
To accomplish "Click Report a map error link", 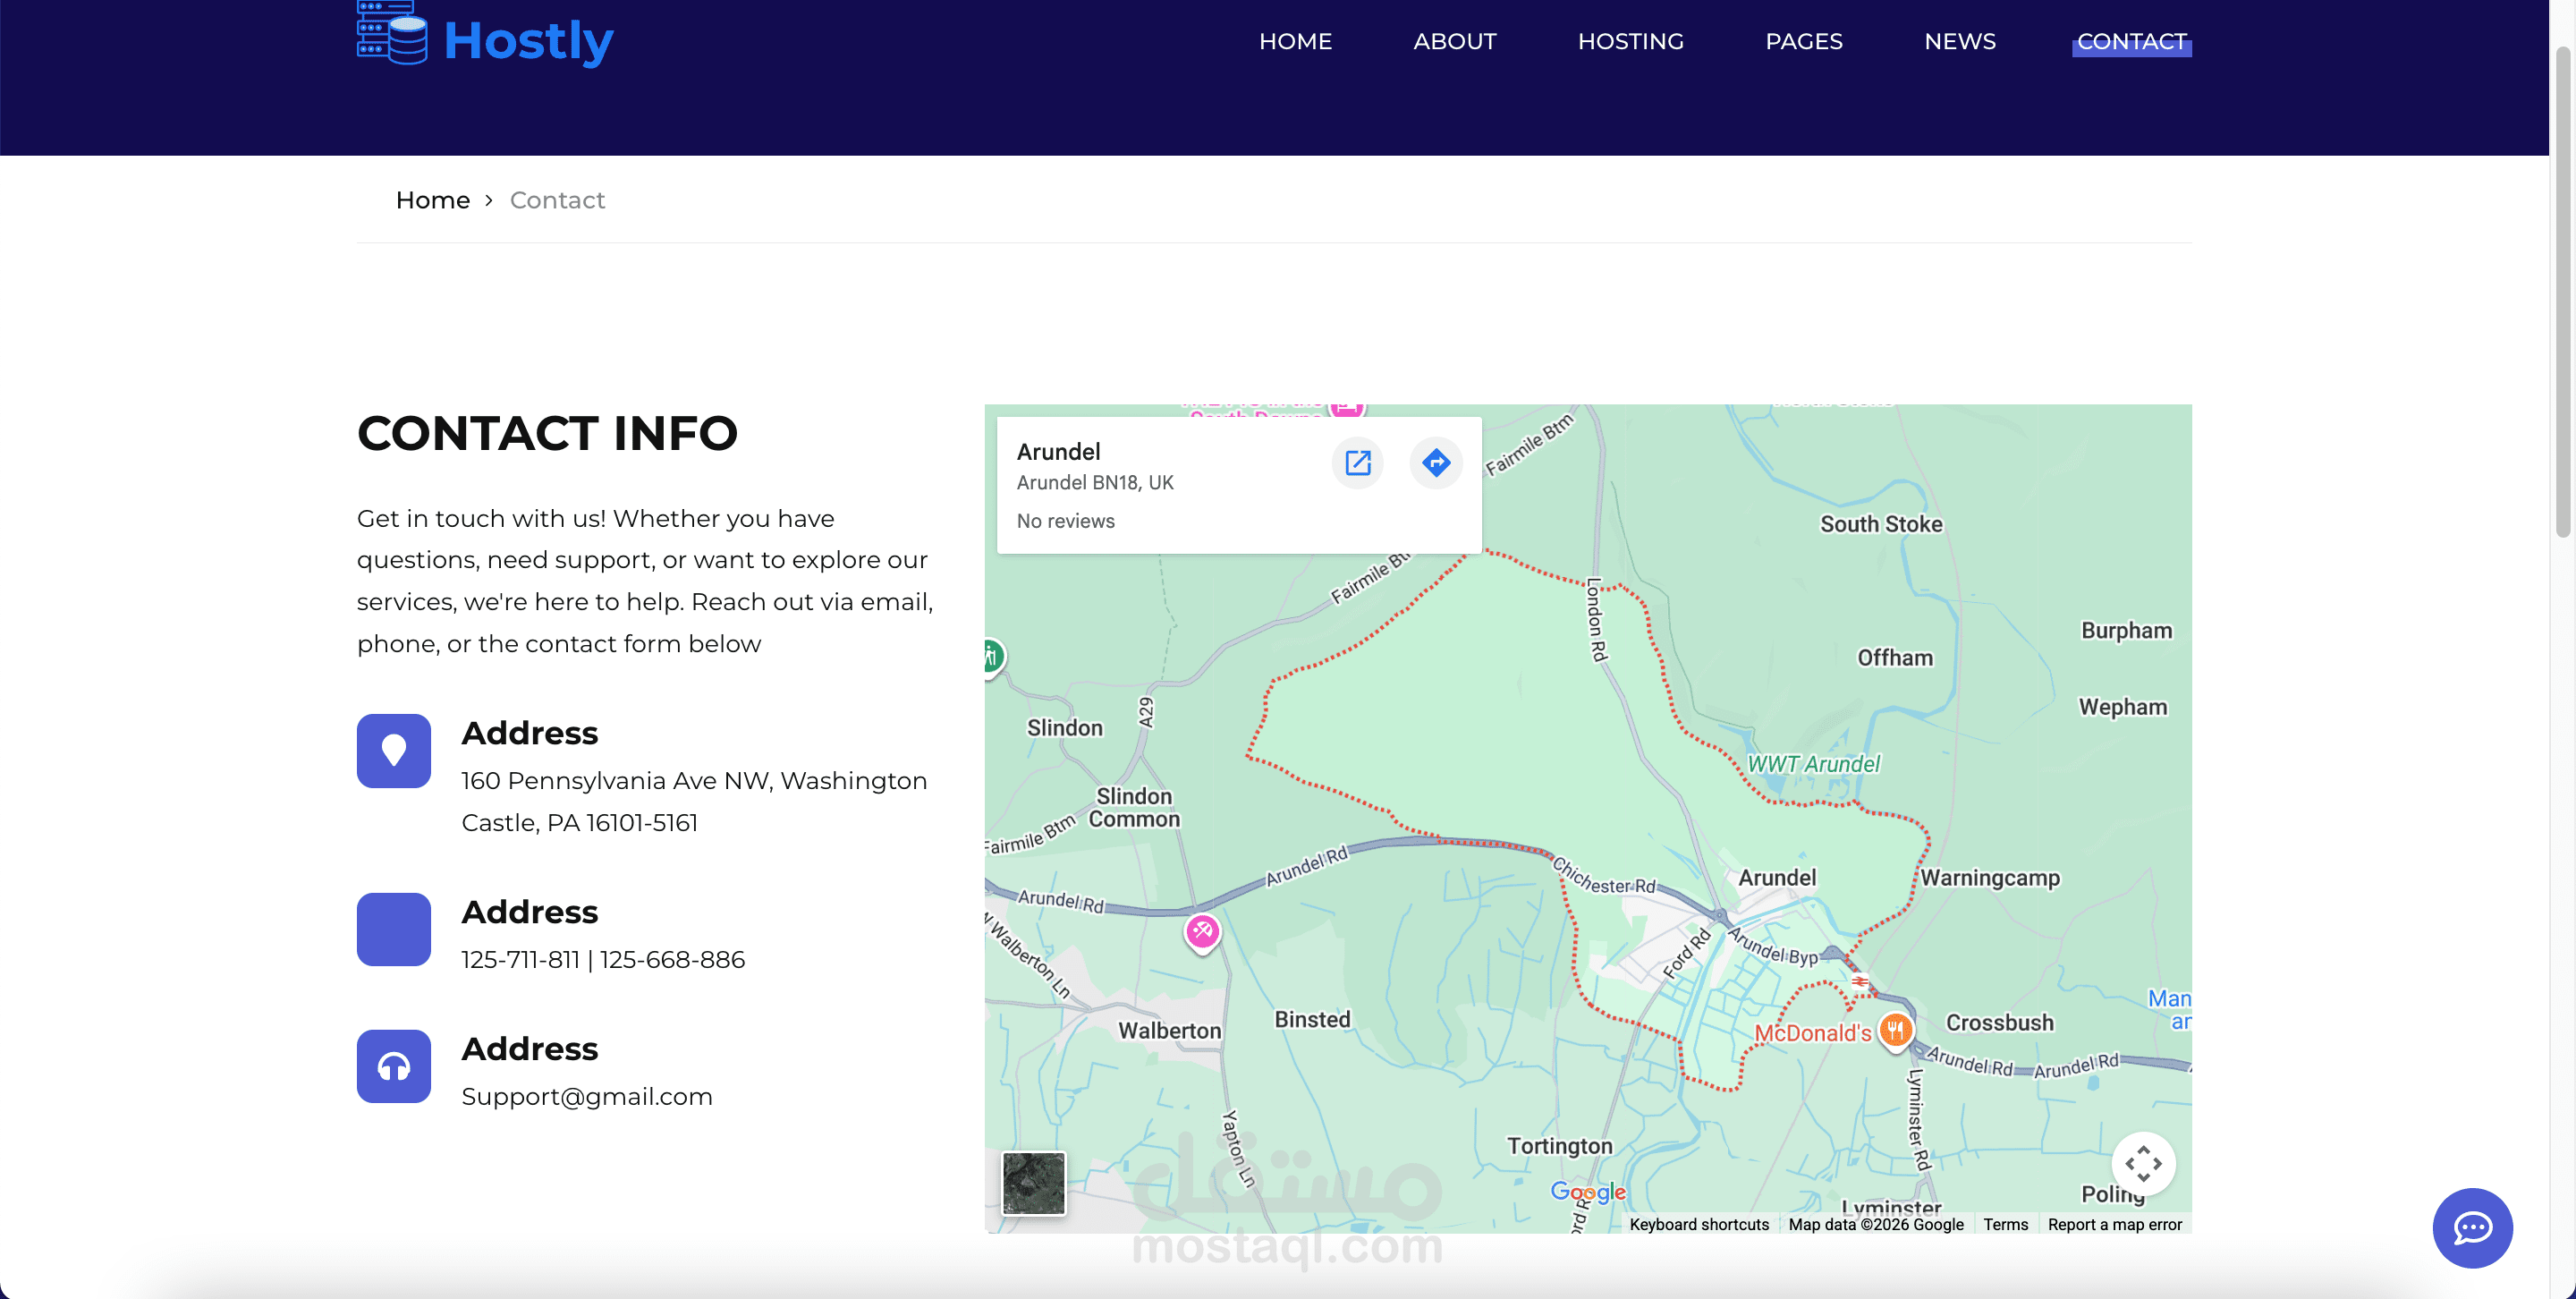I will (x=2114, y=1224).
